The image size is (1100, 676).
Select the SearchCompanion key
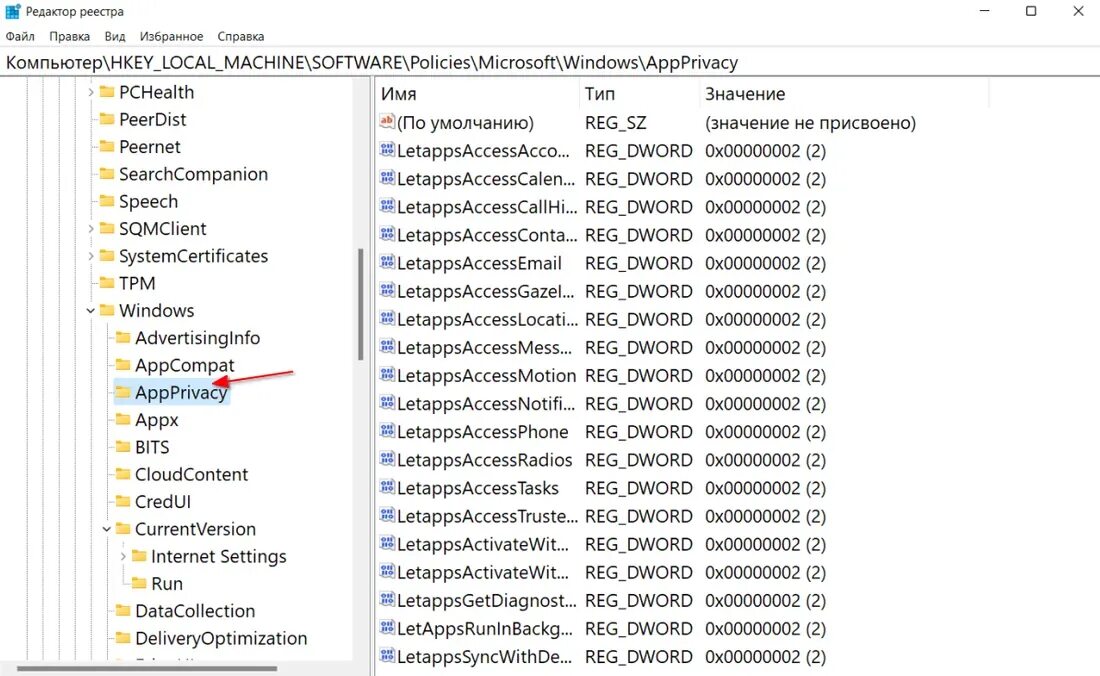(193, 174)
